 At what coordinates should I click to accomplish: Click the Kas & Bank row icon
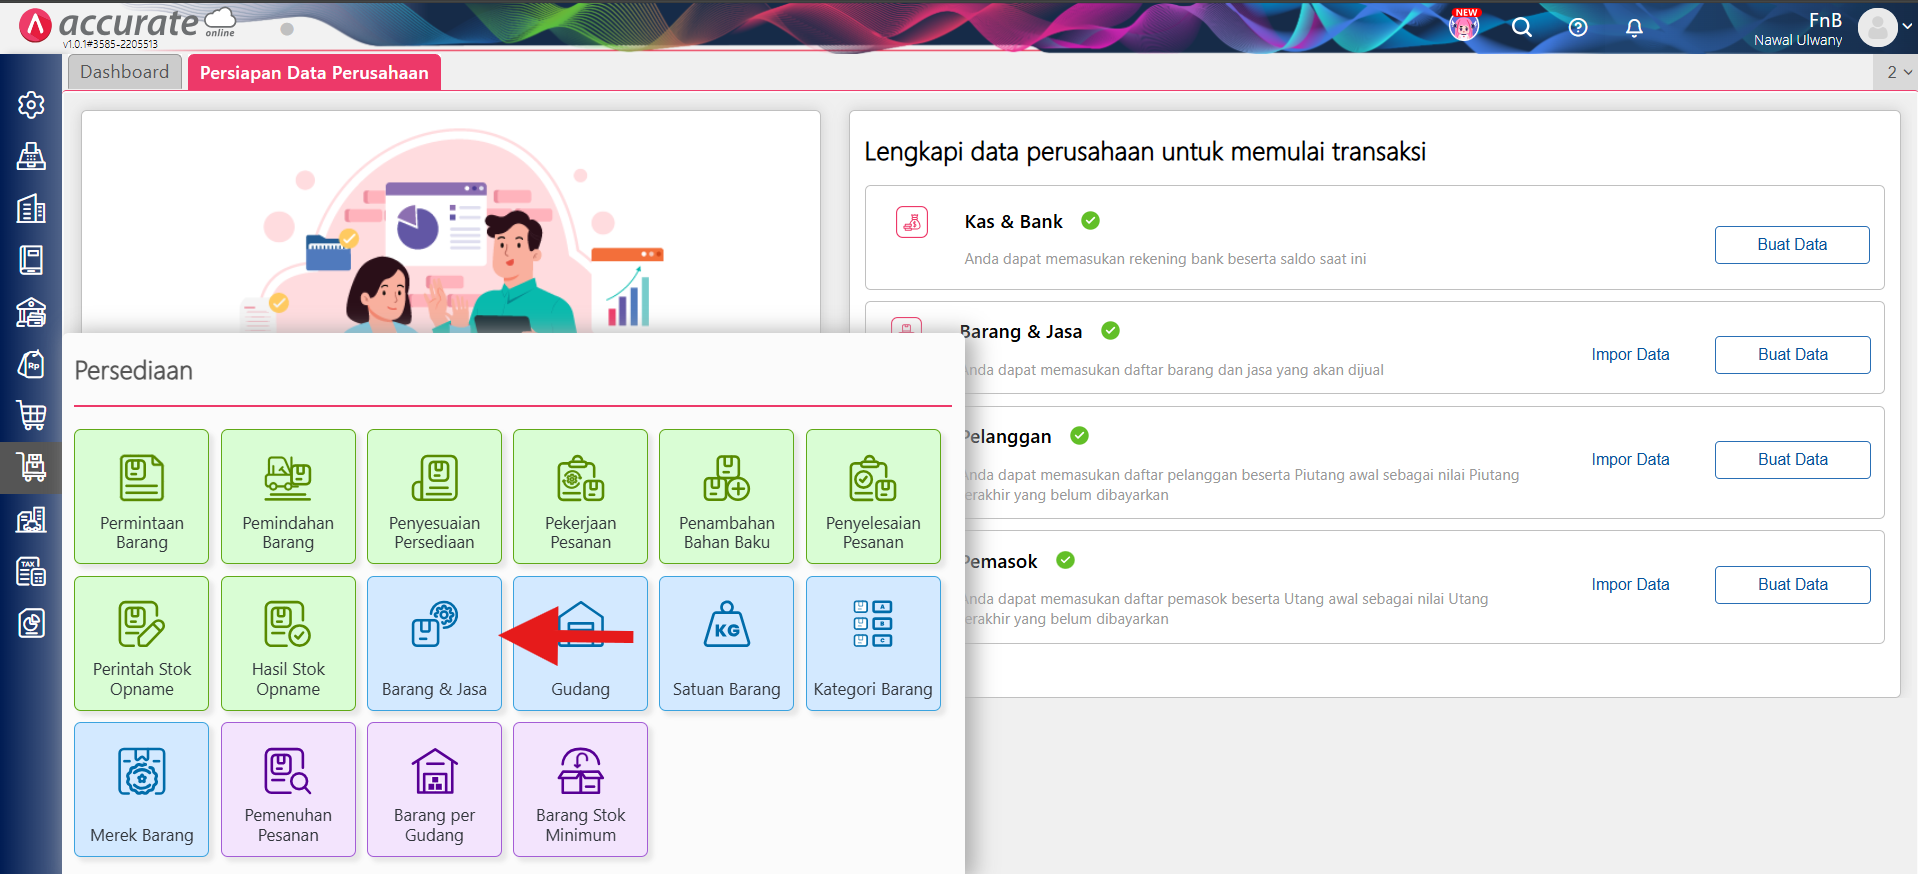(912, 222)
